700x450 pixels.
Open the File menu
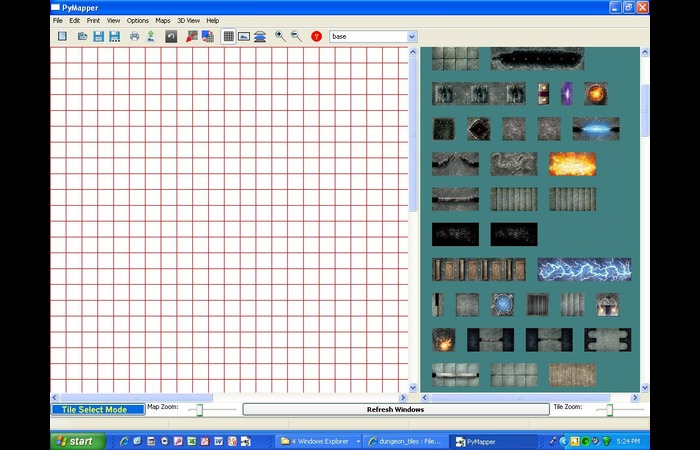click(x=58, y=21)
